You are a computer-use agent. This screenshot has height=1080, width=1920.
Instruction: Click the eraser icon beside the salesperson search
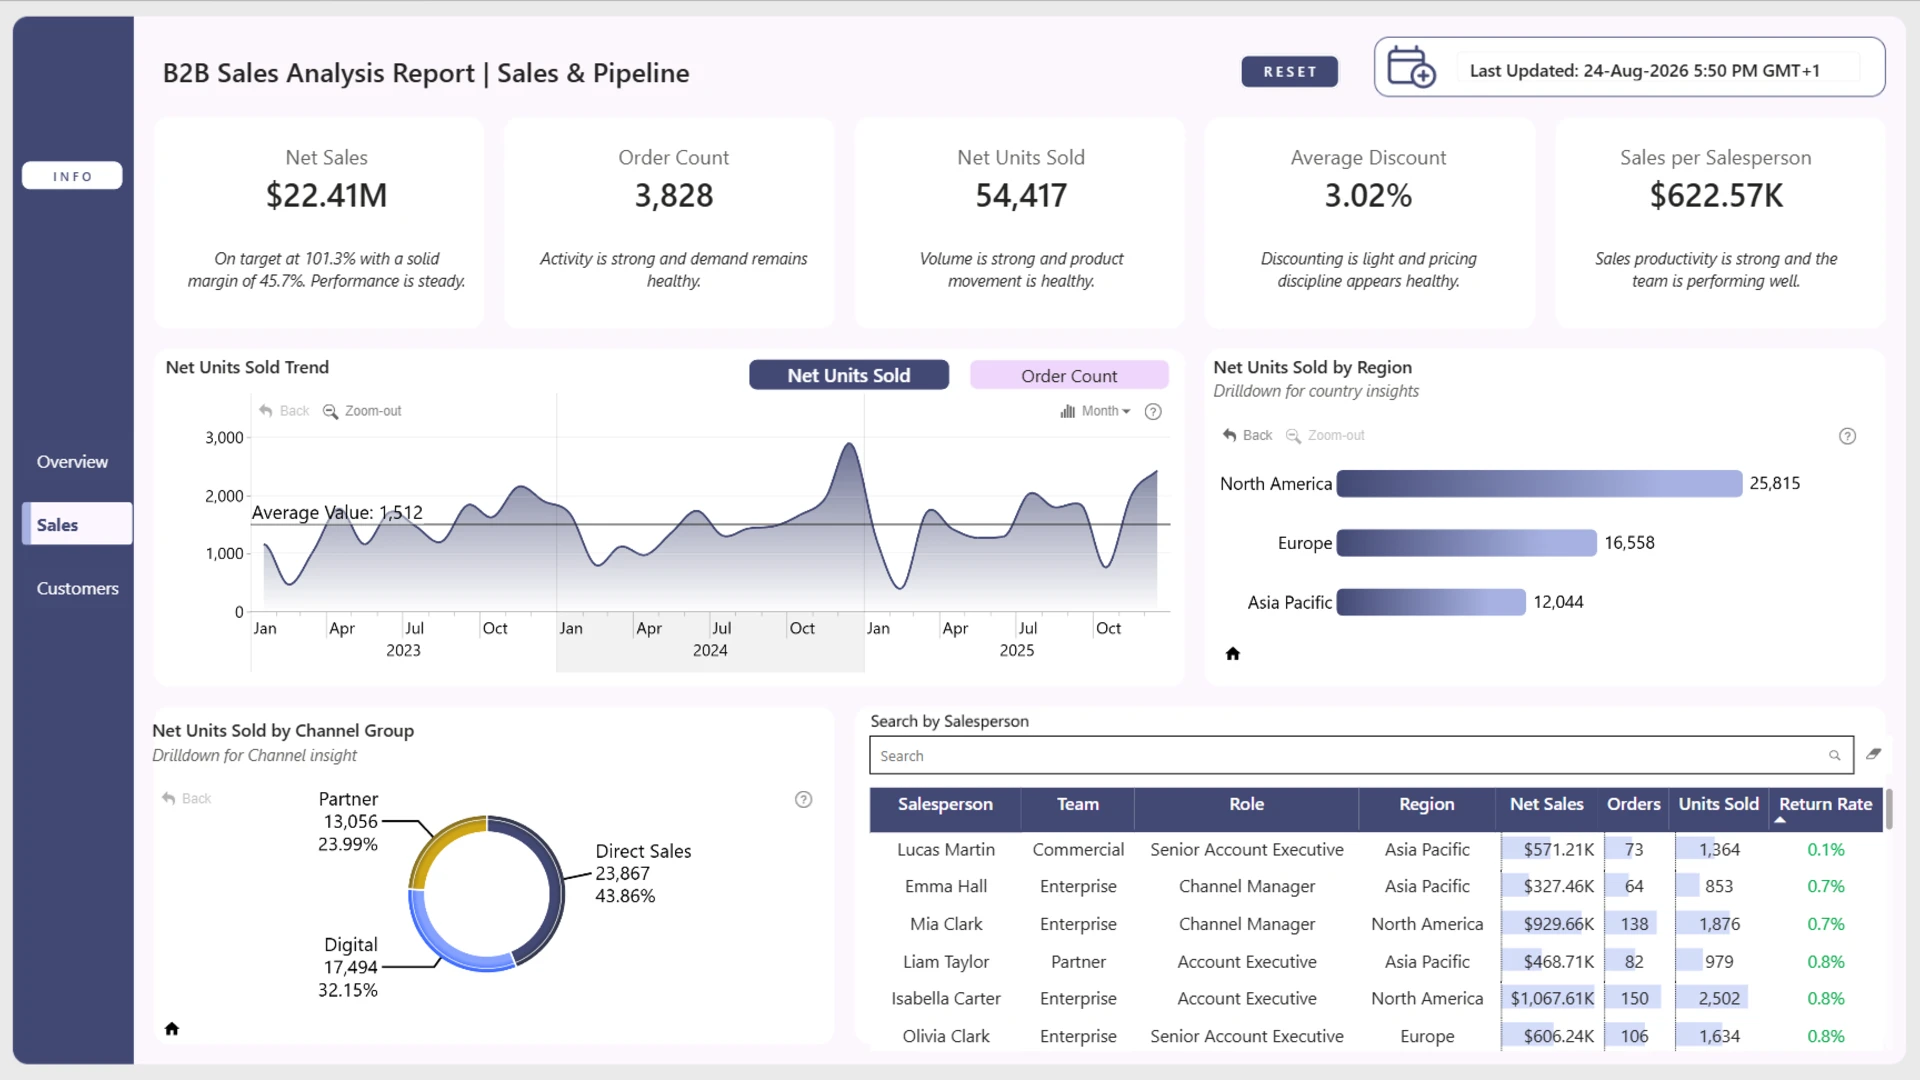coord(1873,754)
